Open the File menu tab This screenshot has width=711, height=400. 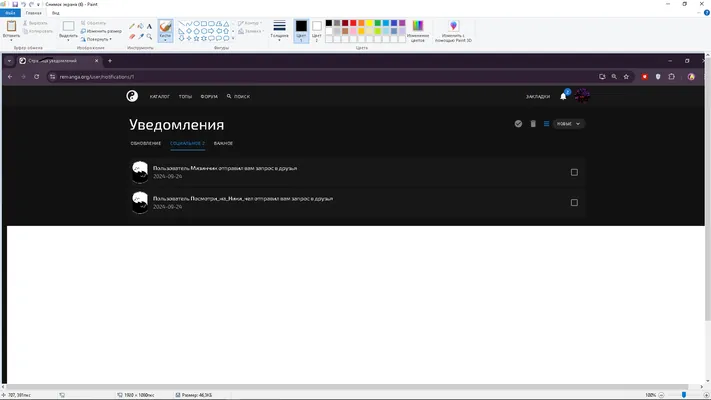[10, 13]
